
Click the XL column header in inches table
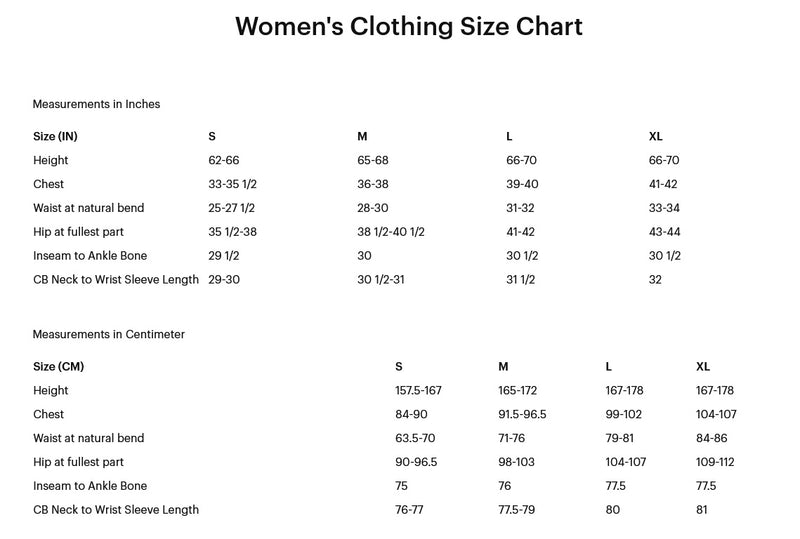coord(656,136)
